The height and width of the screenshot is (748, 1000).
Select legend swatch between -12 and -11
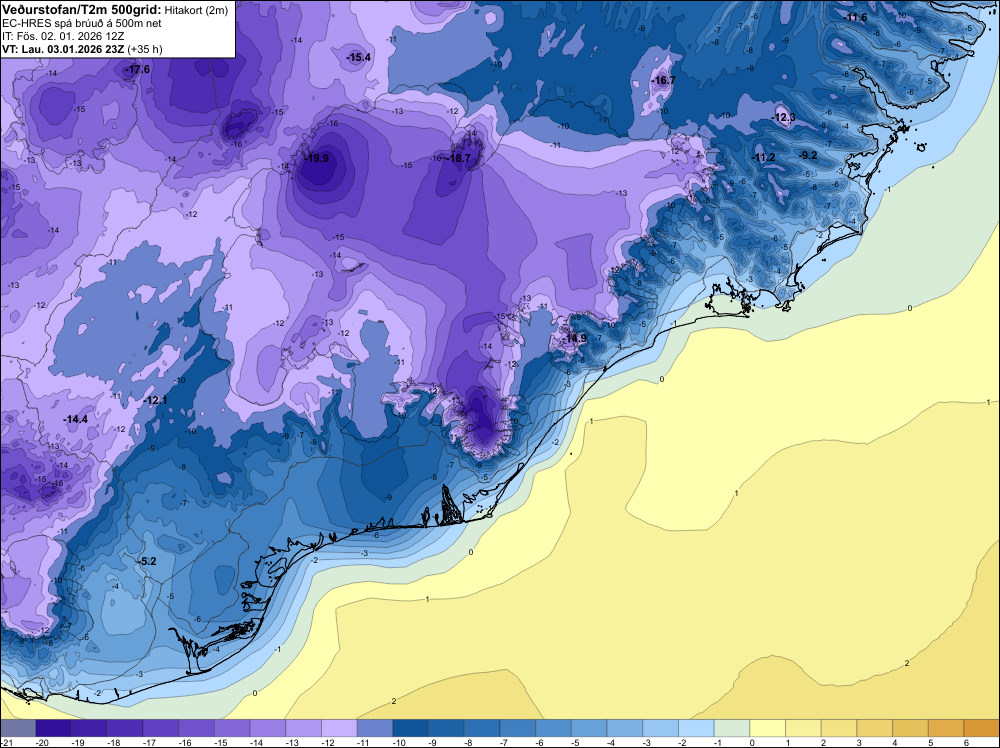[339, 727]
